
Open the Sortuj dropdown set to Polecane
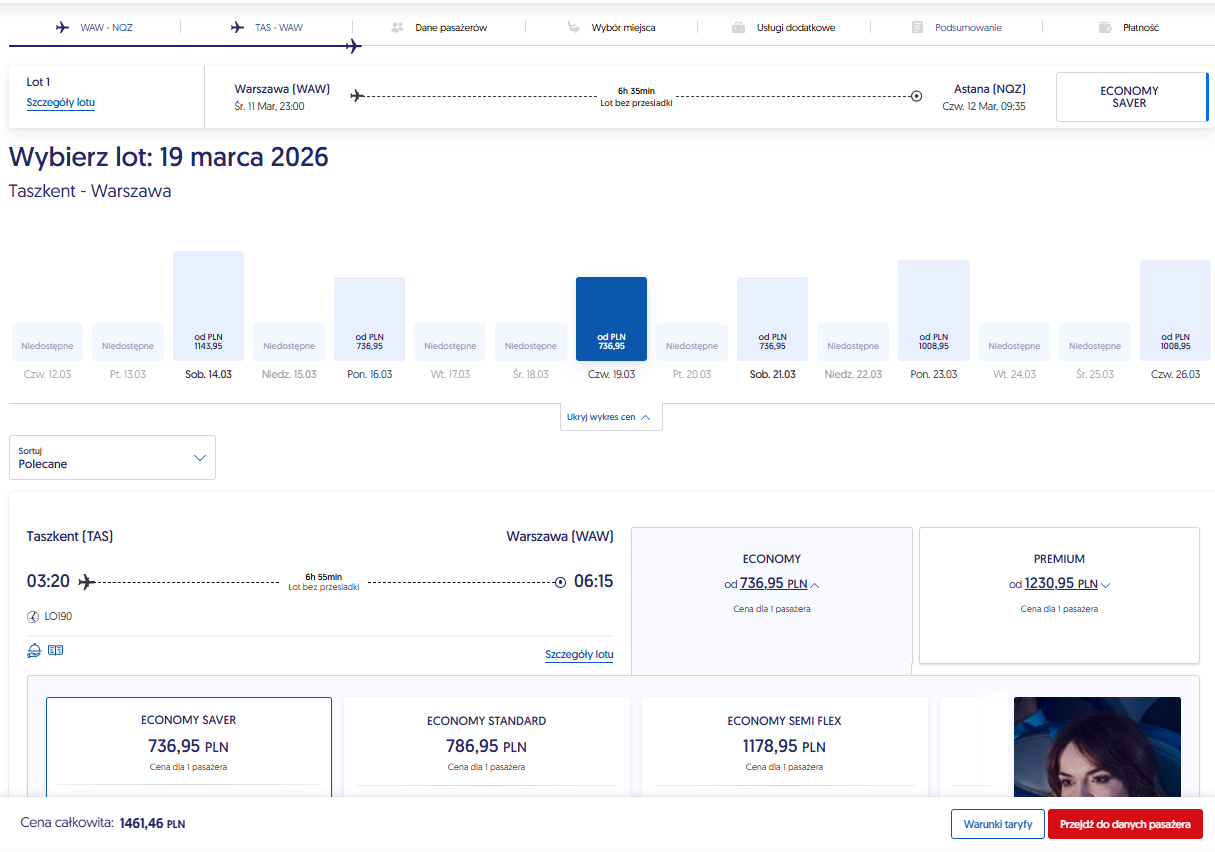[112, 457]
